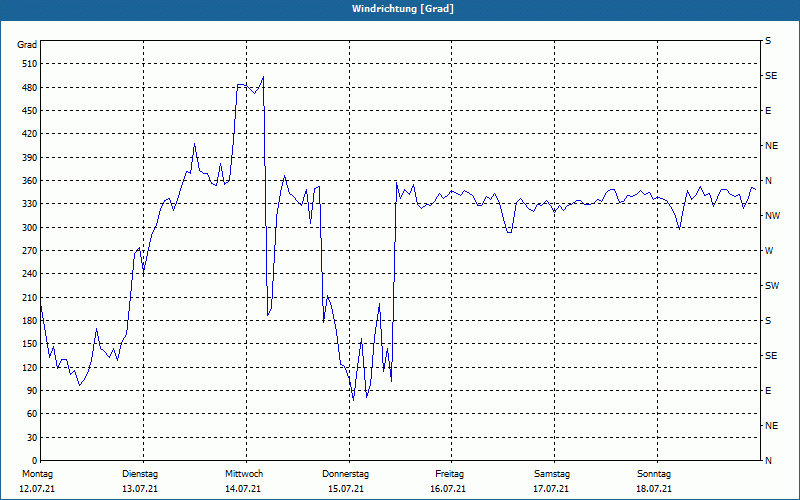
Task: Click compass label 'E' level with 90
Action: pos(768,391)
